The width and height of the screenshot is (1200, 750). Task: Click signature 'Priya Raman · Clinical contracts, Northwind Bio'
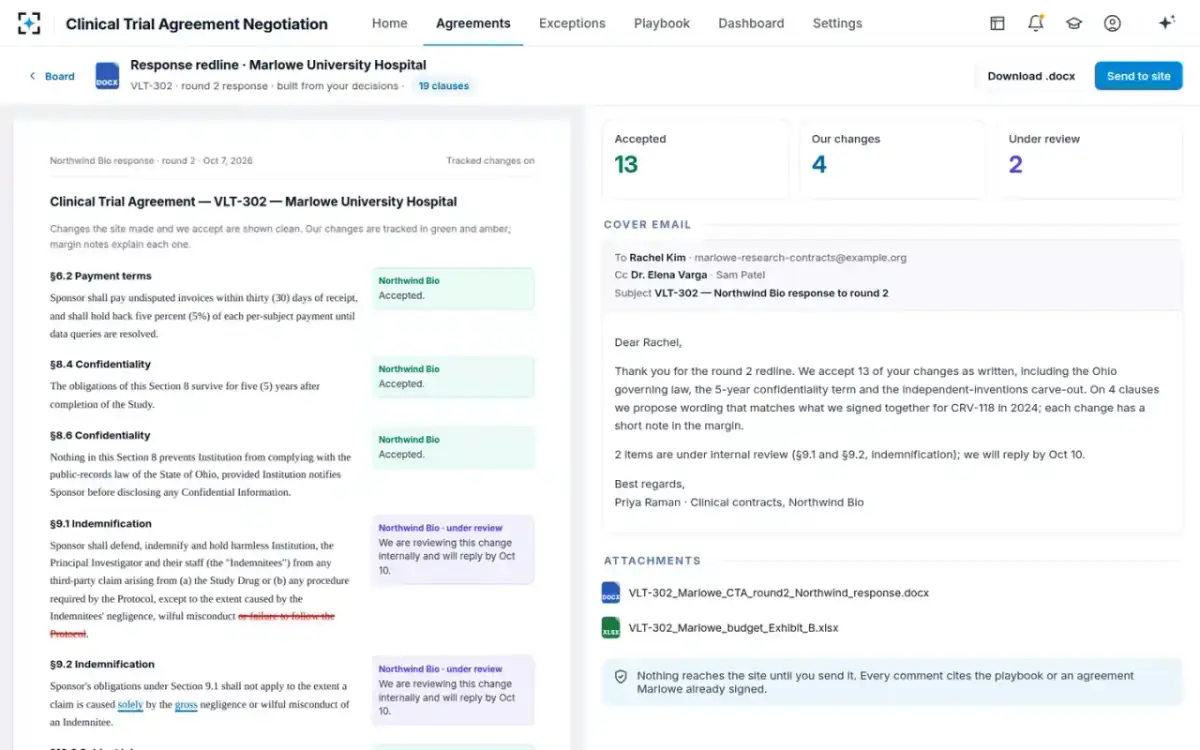[x=739, y=502]
